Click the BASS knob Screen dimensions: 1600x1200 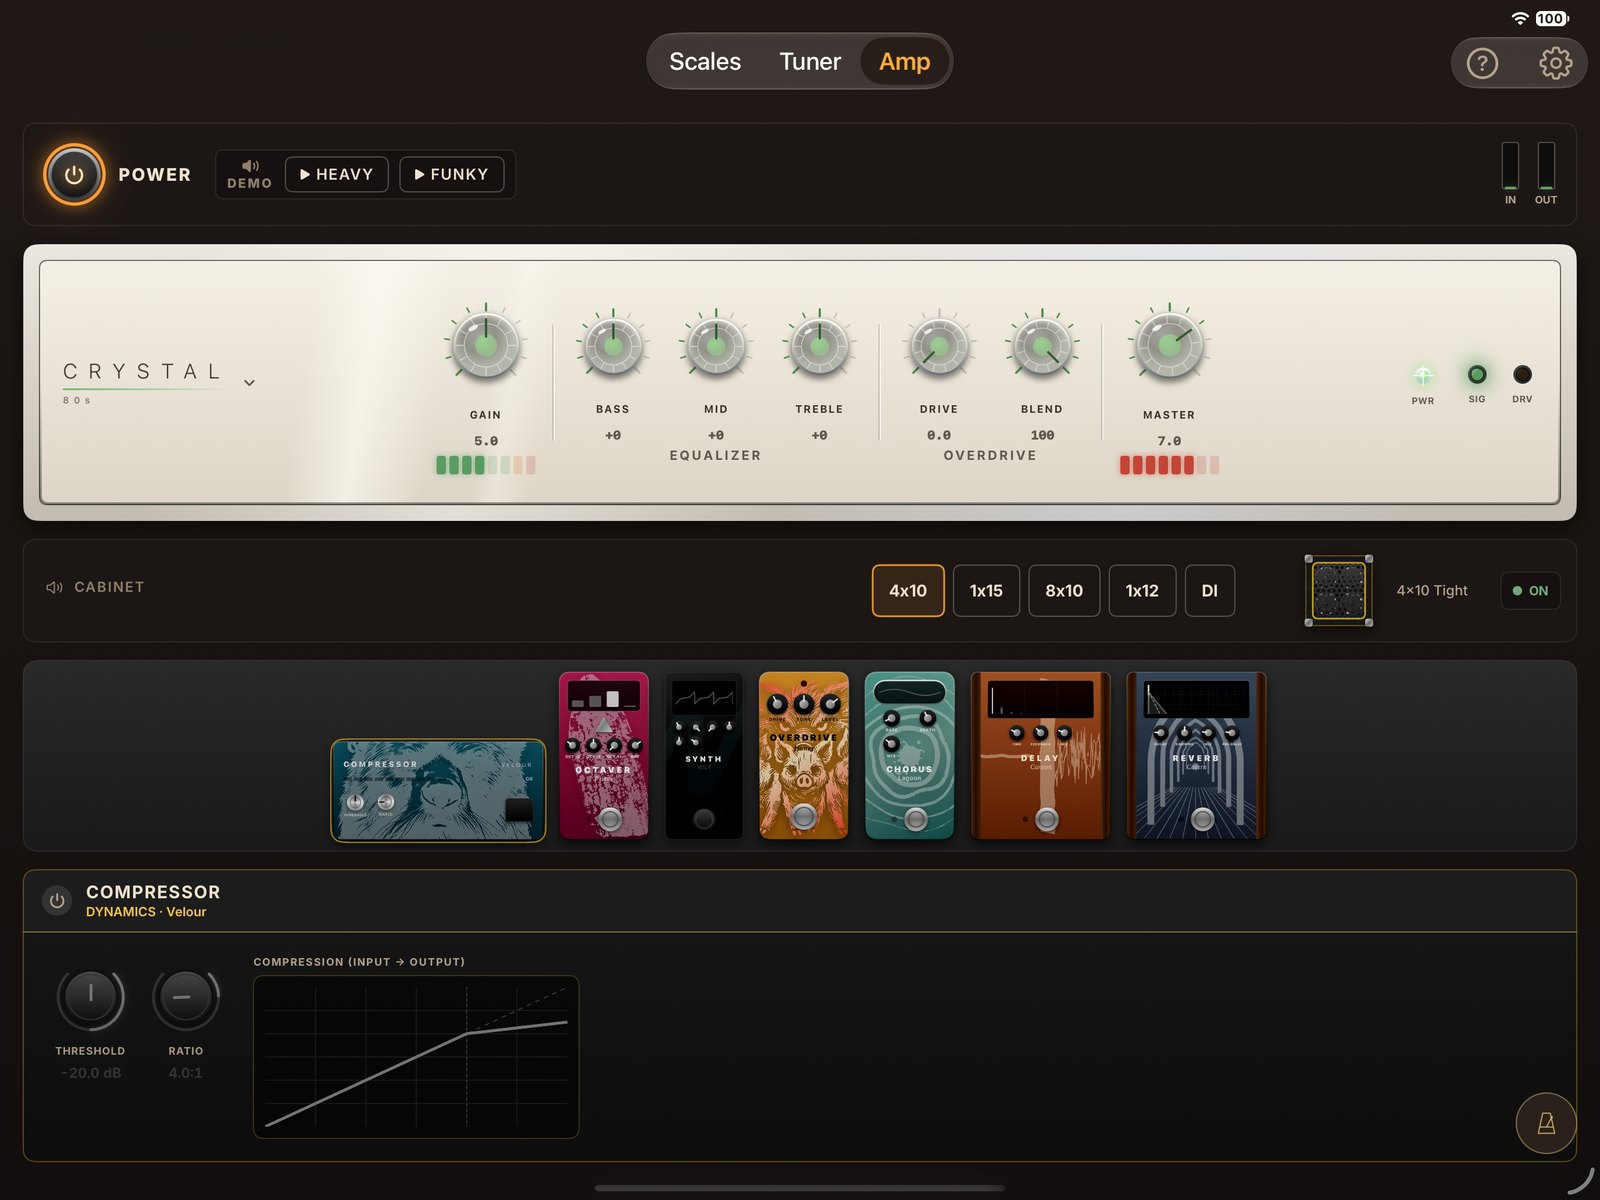613,346
